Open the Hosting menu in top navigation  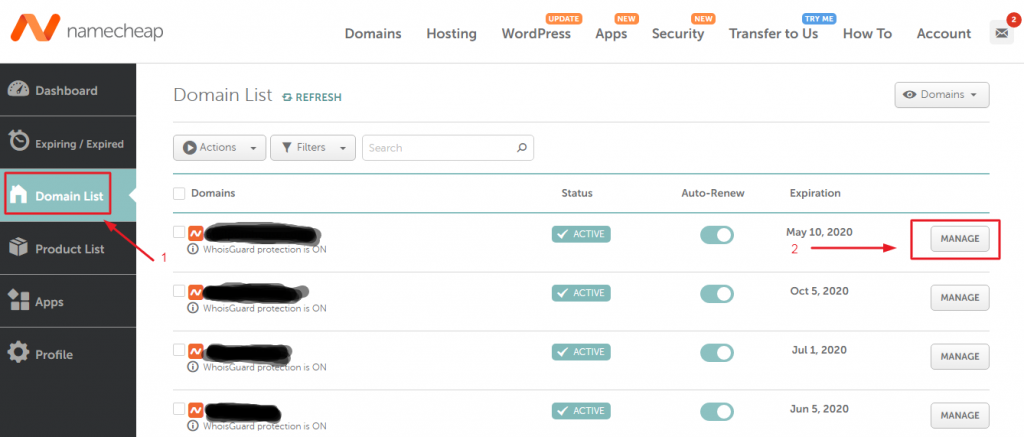click(x=451, y=33)
